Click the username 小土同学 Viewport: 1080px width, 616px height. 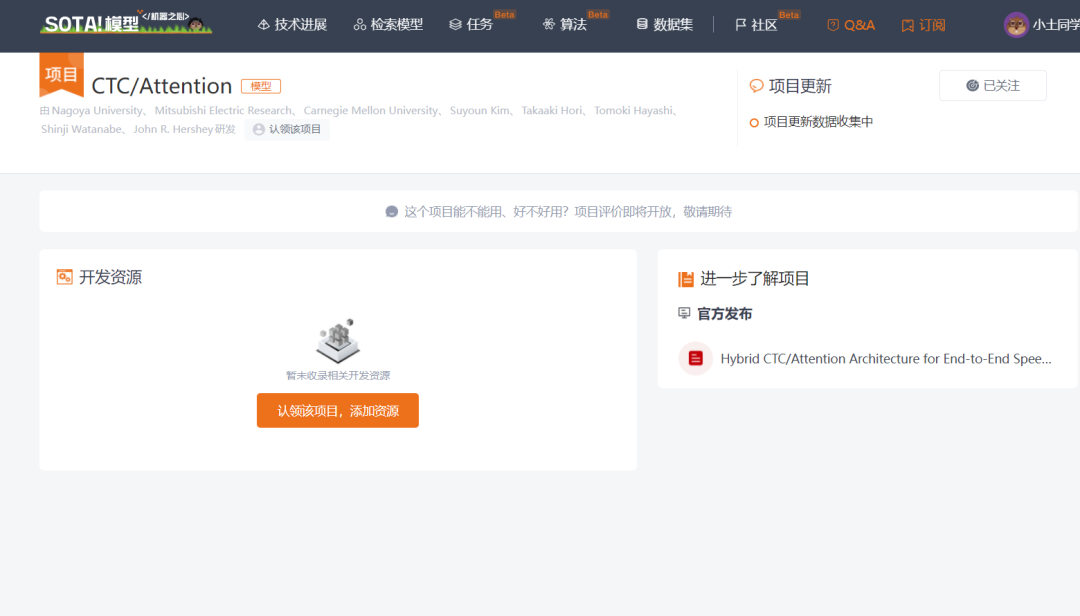[1056, 25]
